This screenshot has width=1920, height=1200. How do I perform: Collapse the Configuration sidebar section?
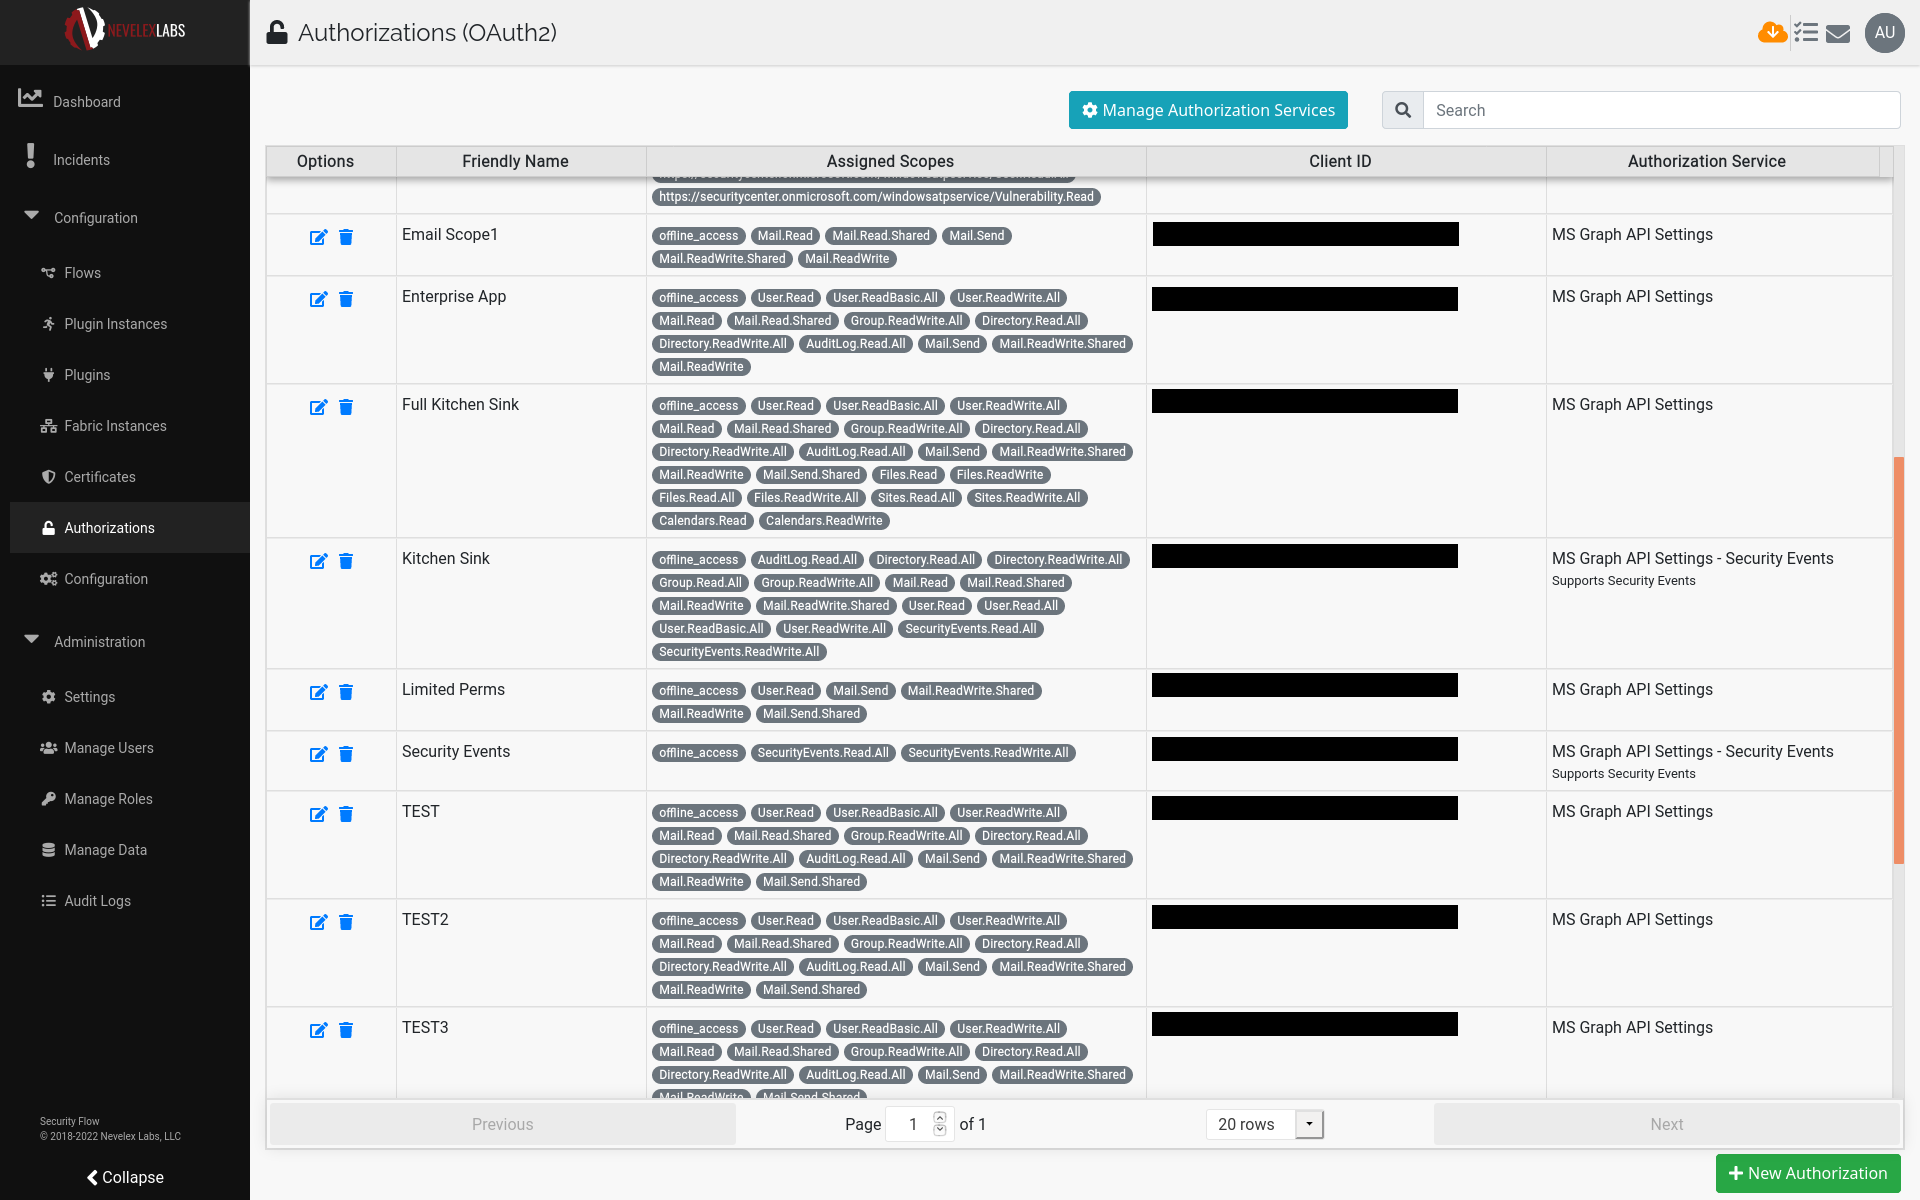click(32, 217)
